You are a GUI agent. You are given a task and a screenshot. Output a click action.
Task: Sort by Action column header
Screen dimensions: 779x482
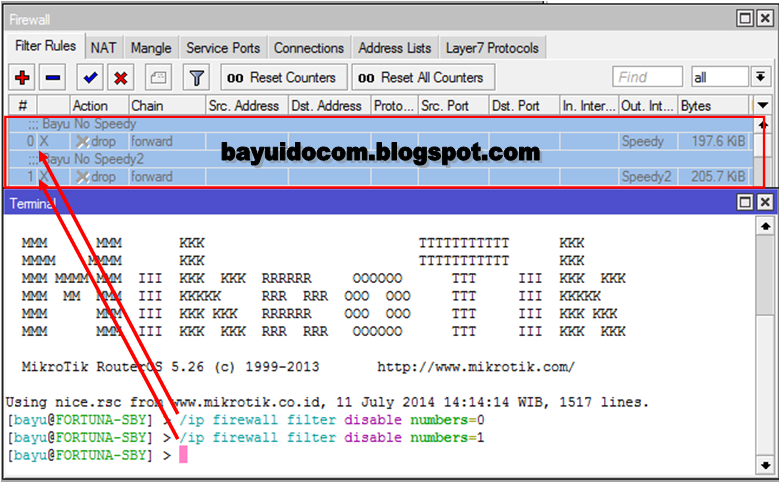99,106
